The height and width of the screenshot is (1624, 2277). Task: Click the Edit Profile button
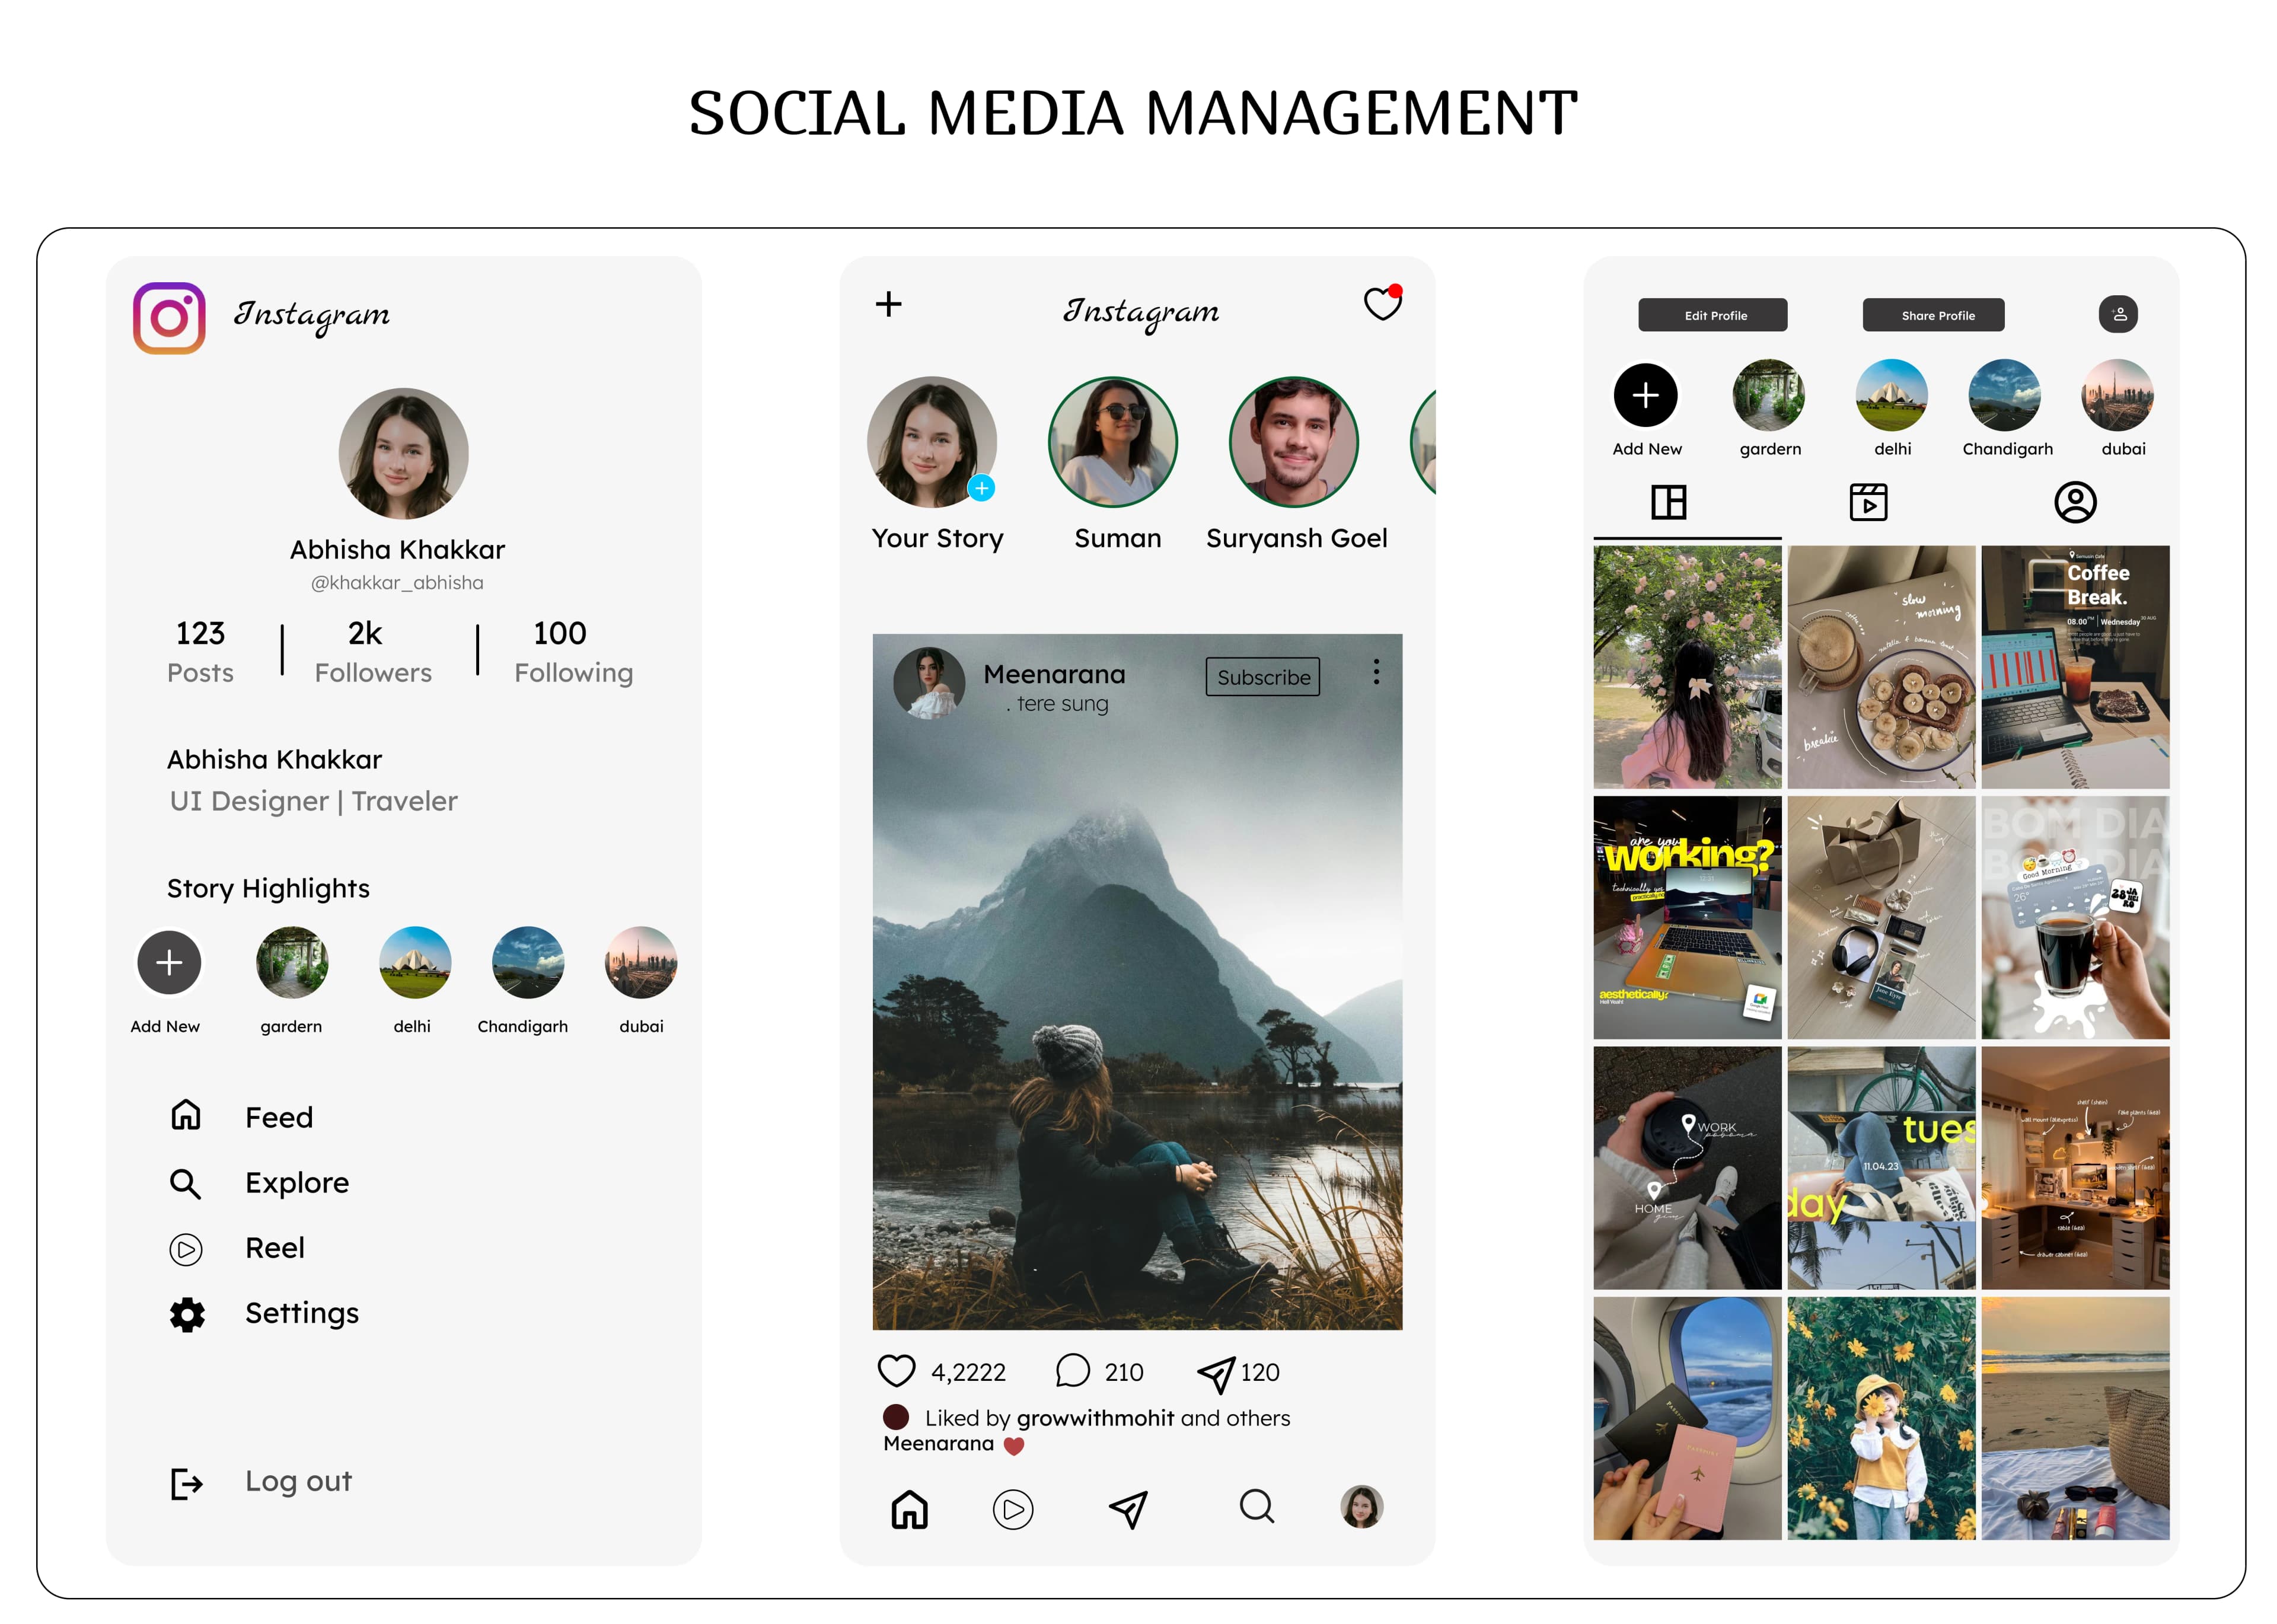coord(1713,315)
